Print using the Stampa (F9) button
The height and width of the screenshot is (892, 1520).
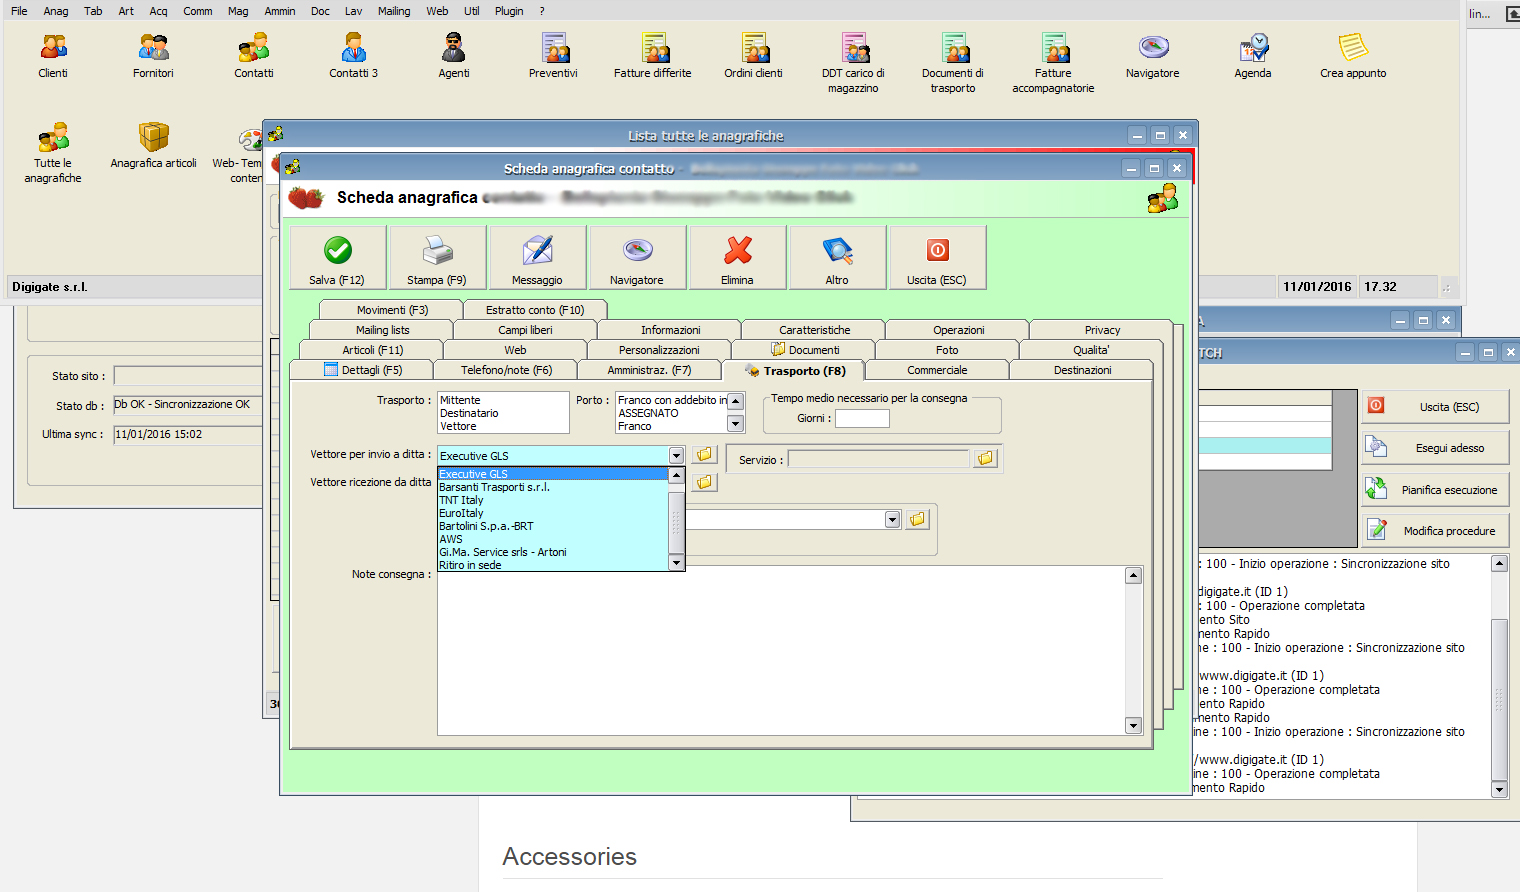(437, 258)
